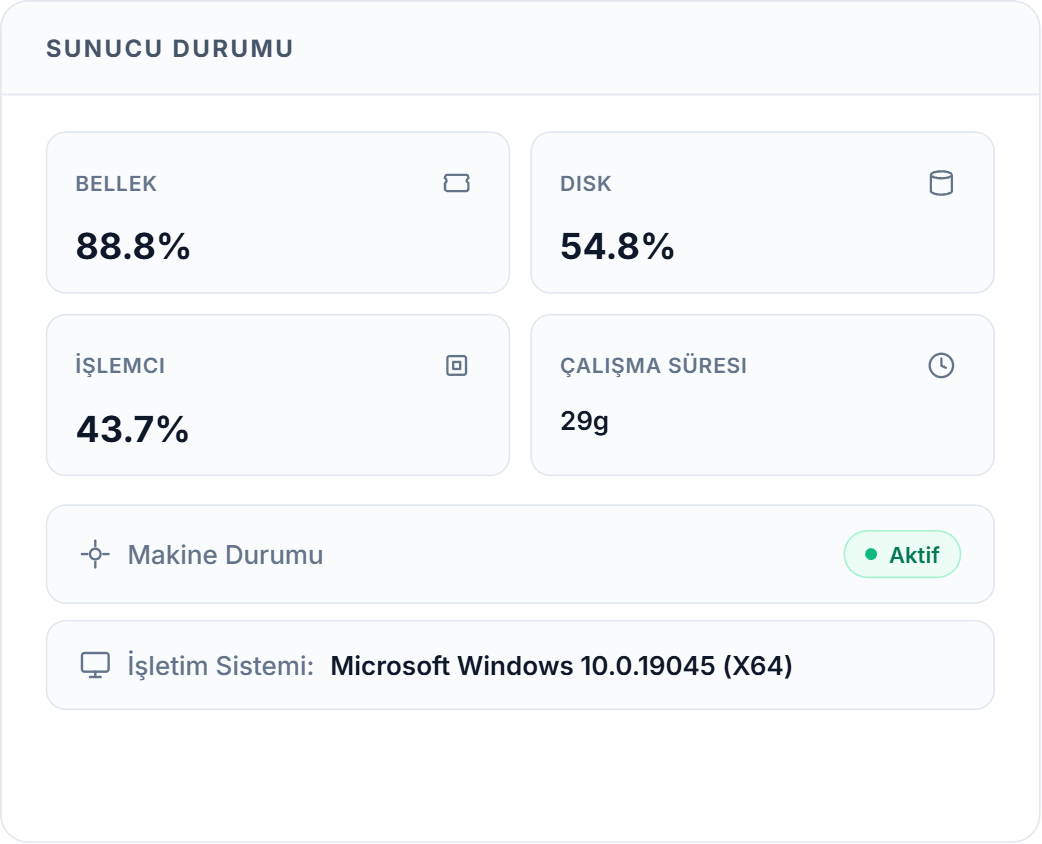This screenshot has width=1042, height=844.
Task: Select Microsoft Windows 10.0.19045 (X64) text
Action: point(562,666)
